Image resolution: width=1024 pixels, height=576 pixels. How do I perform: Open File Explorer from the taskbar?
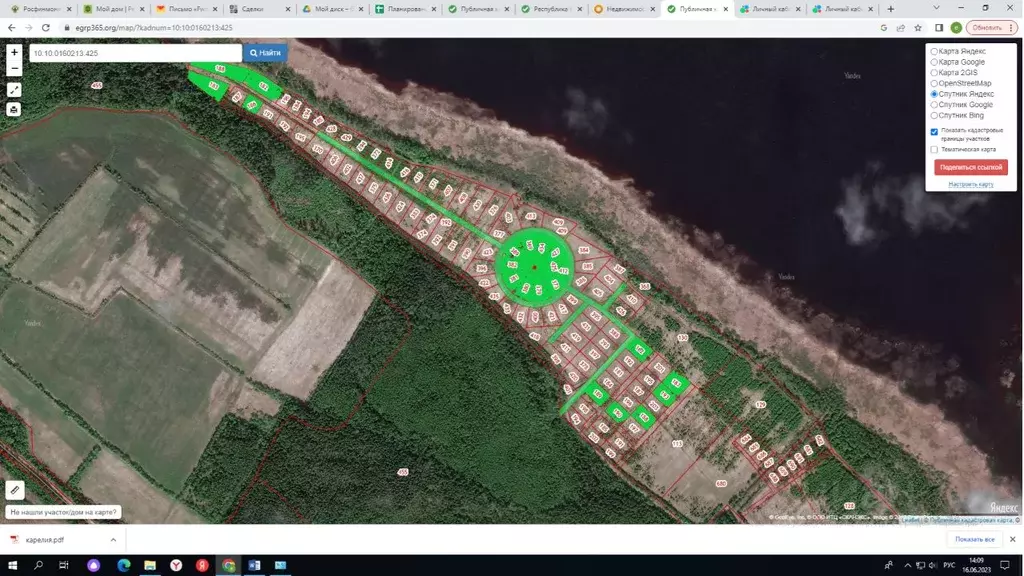150,565
